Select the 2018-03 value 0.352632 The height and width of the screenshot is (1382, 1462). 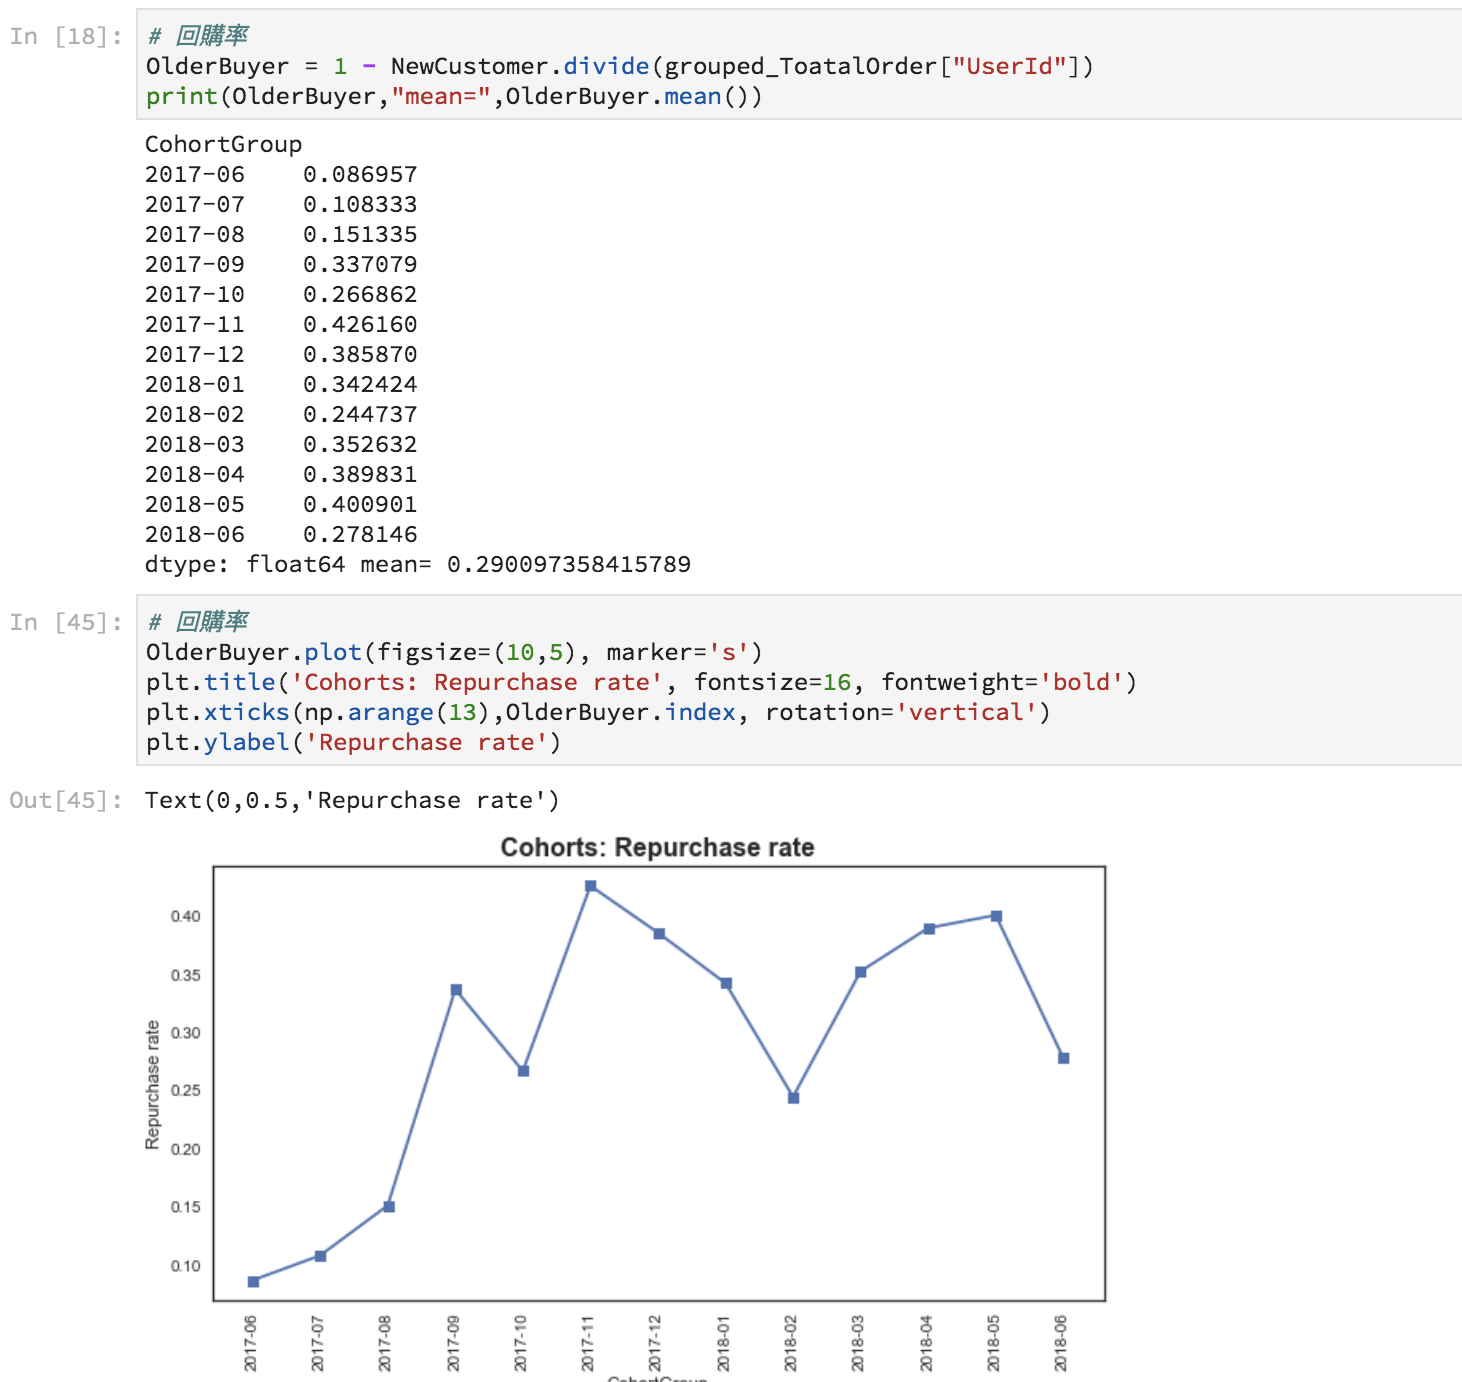(360, 444)
